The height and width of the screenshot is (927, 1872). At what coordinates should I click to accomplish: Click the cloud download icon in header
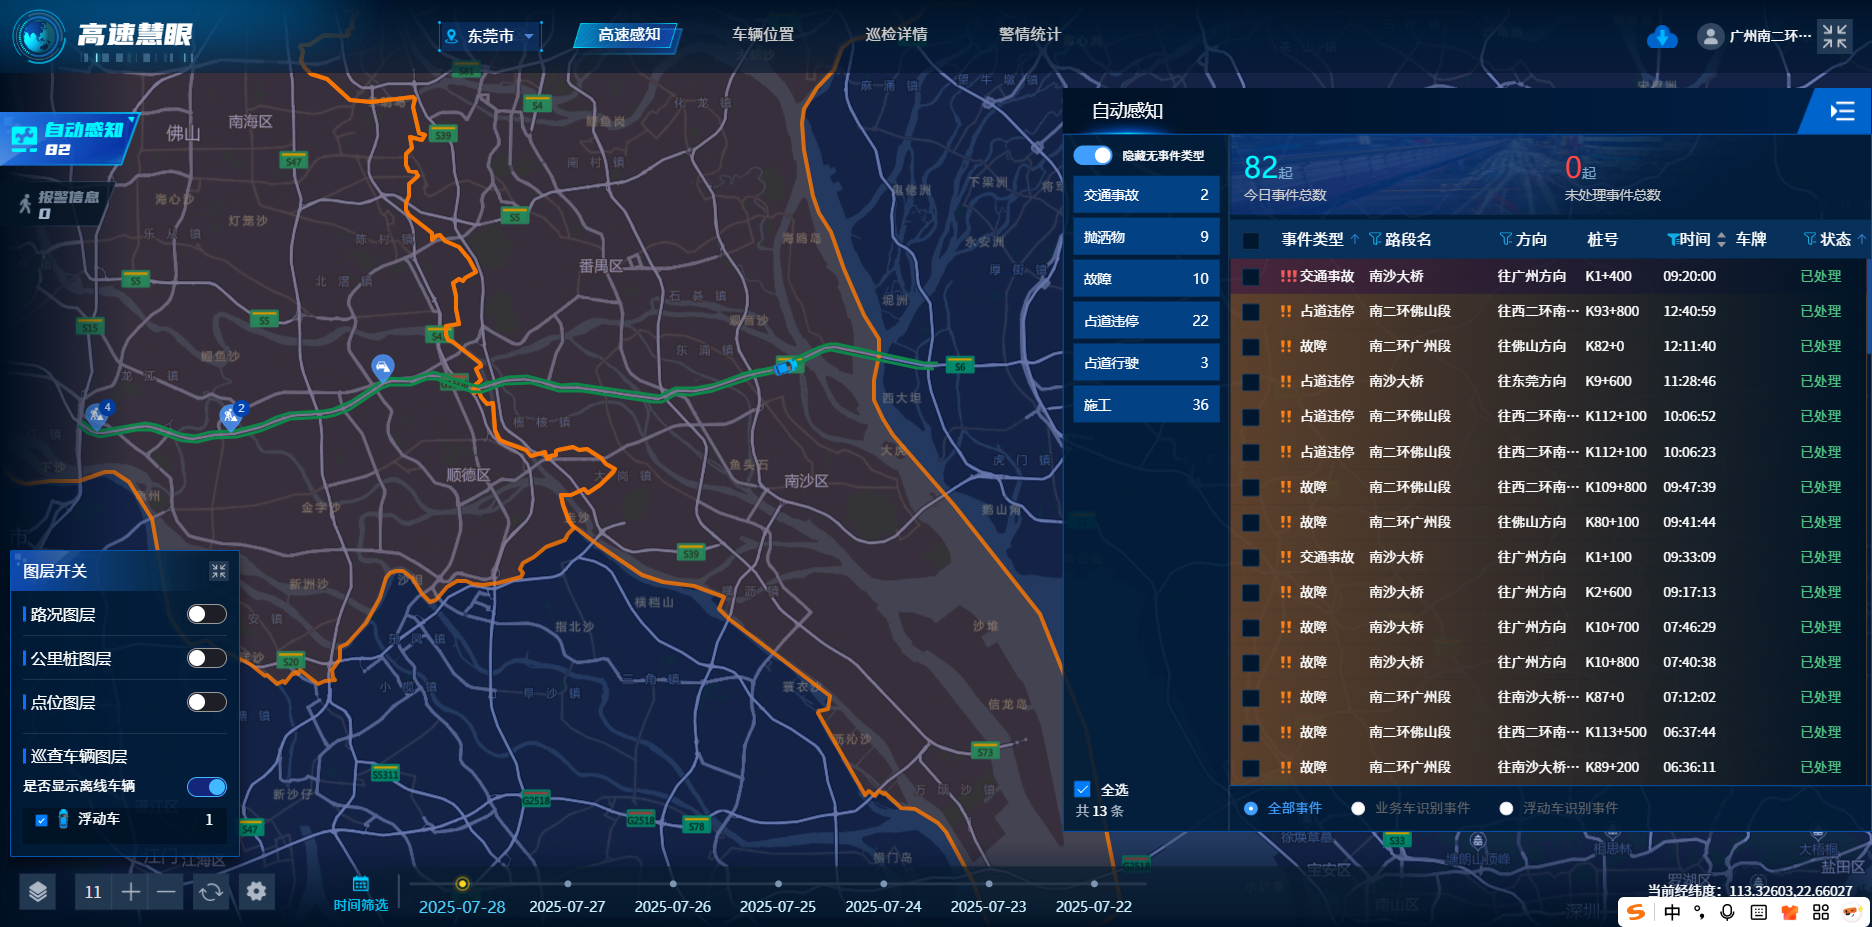(x=1662, y=37)
